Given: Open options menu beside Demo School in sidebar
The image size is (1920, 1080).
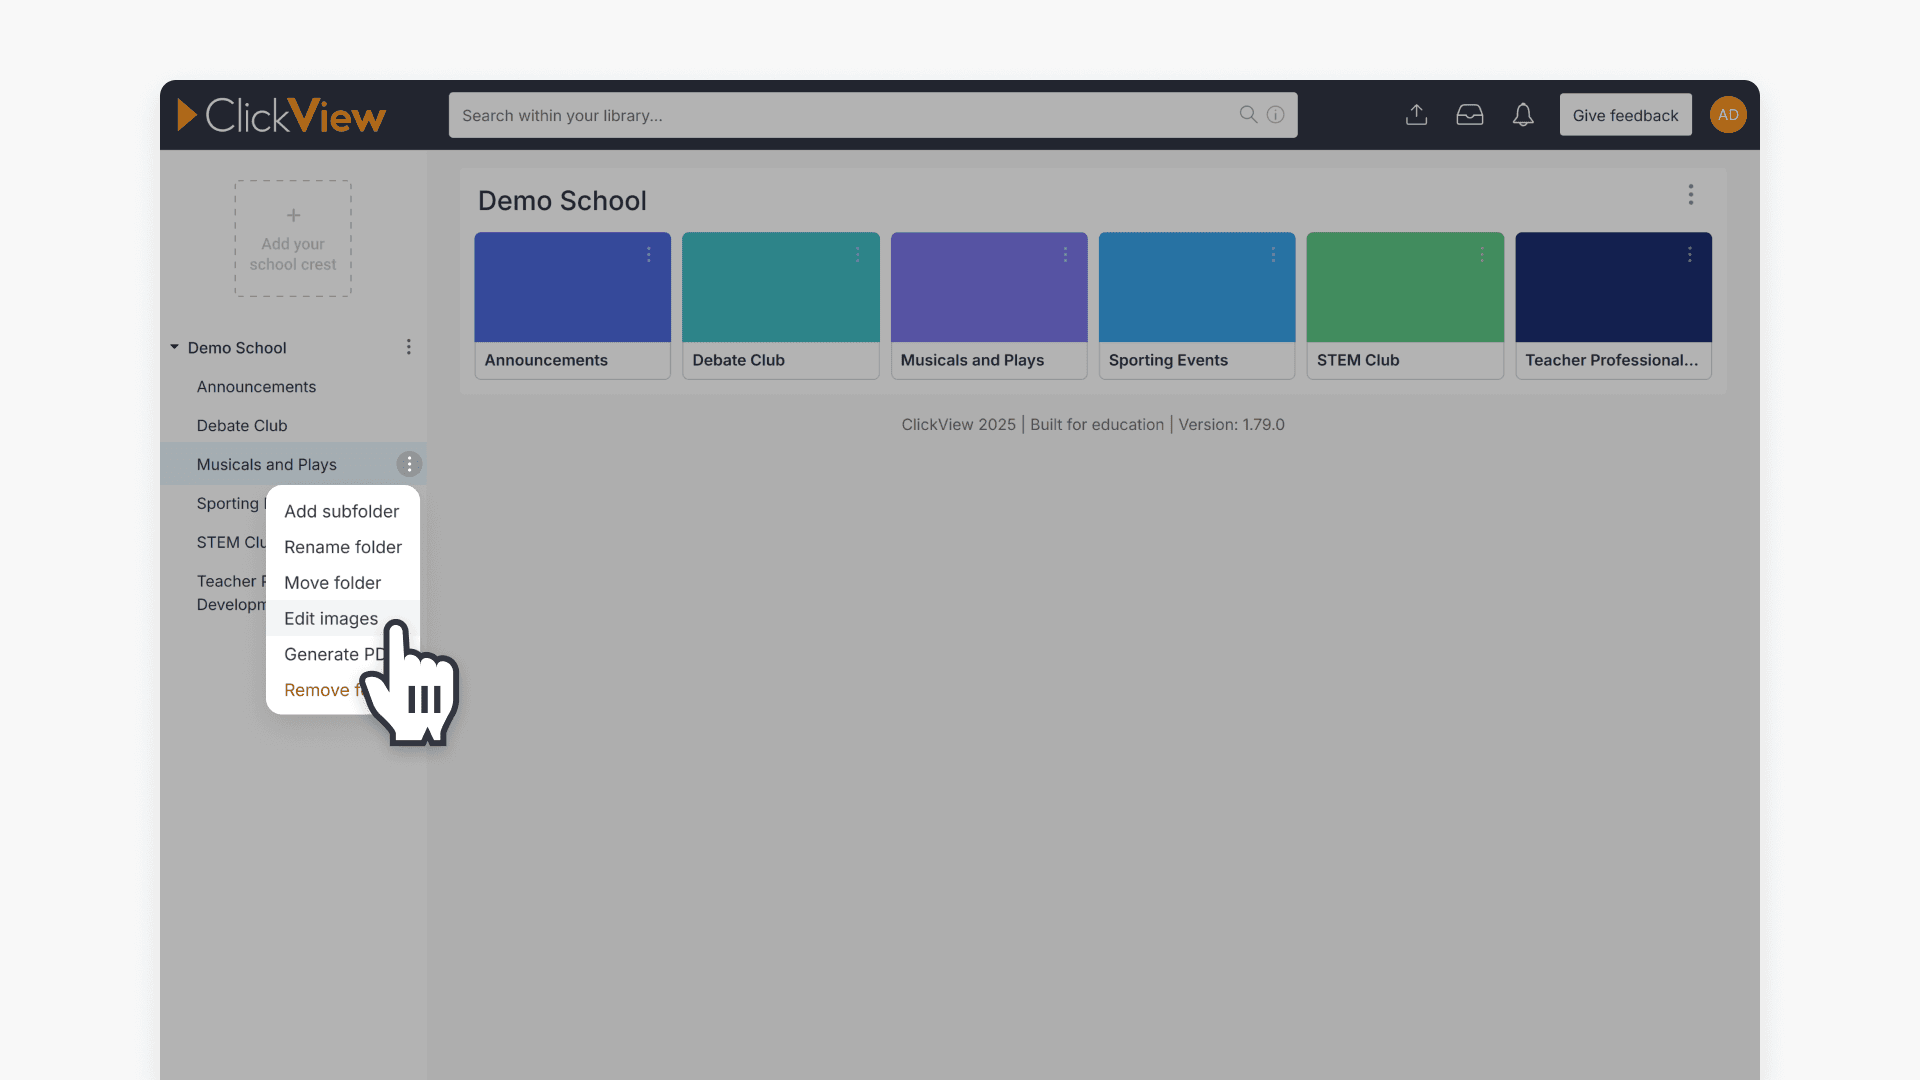Looking at the screenshot, I should (408, 347).
